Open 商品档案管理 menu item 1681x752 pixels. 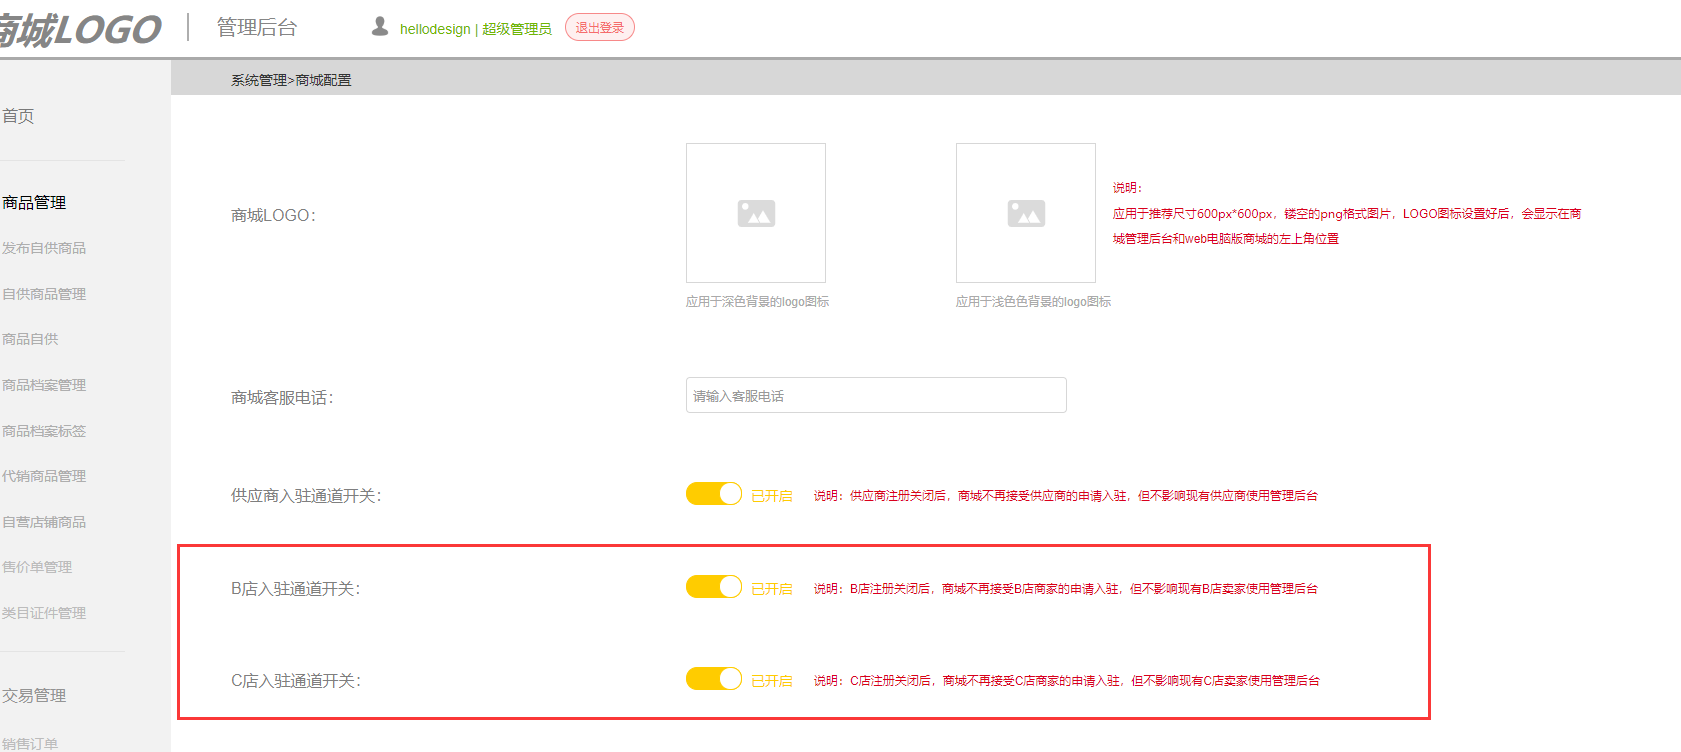(44, 385)
